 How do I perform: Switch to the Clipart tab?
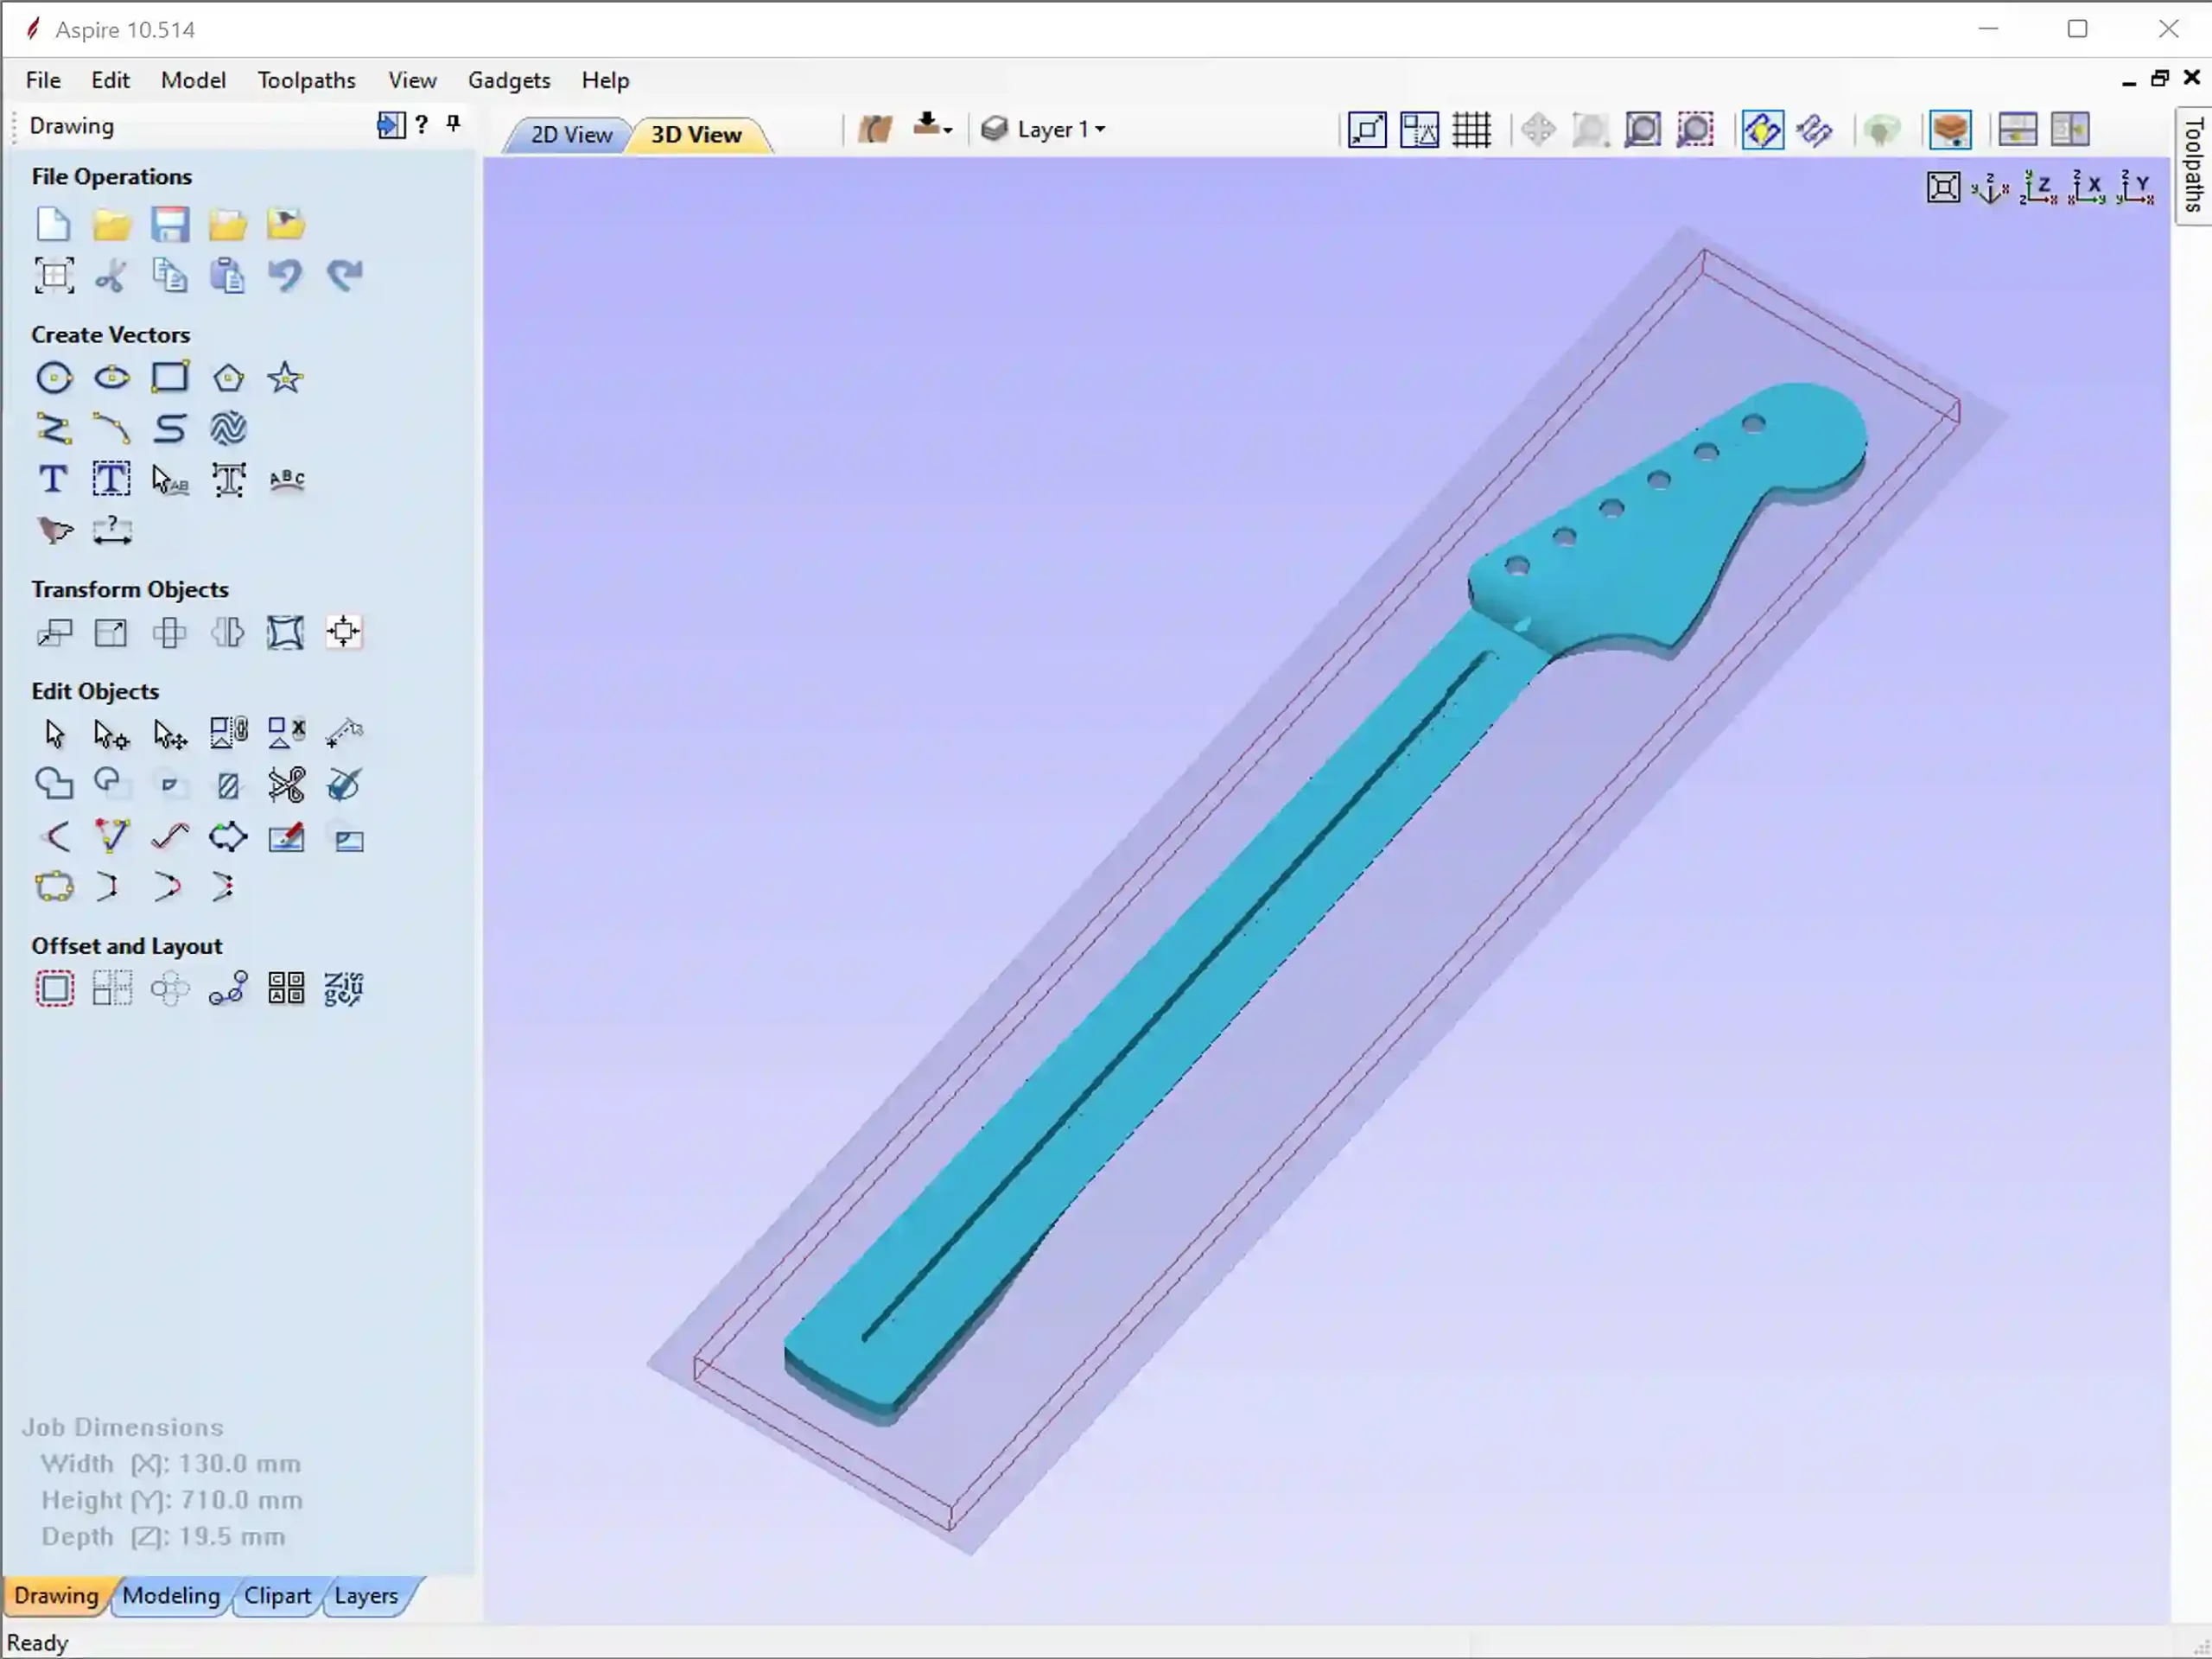click(x=277, y=1595)
